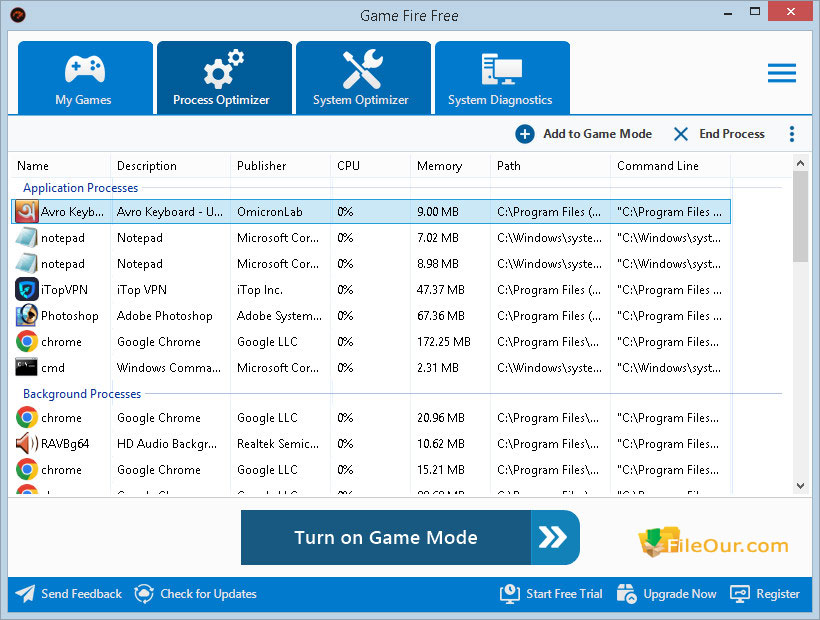The height and width of the screenshot is (620, 820).
Task: Click the Add to Game Mode plus icon
Action: [525, 134]
